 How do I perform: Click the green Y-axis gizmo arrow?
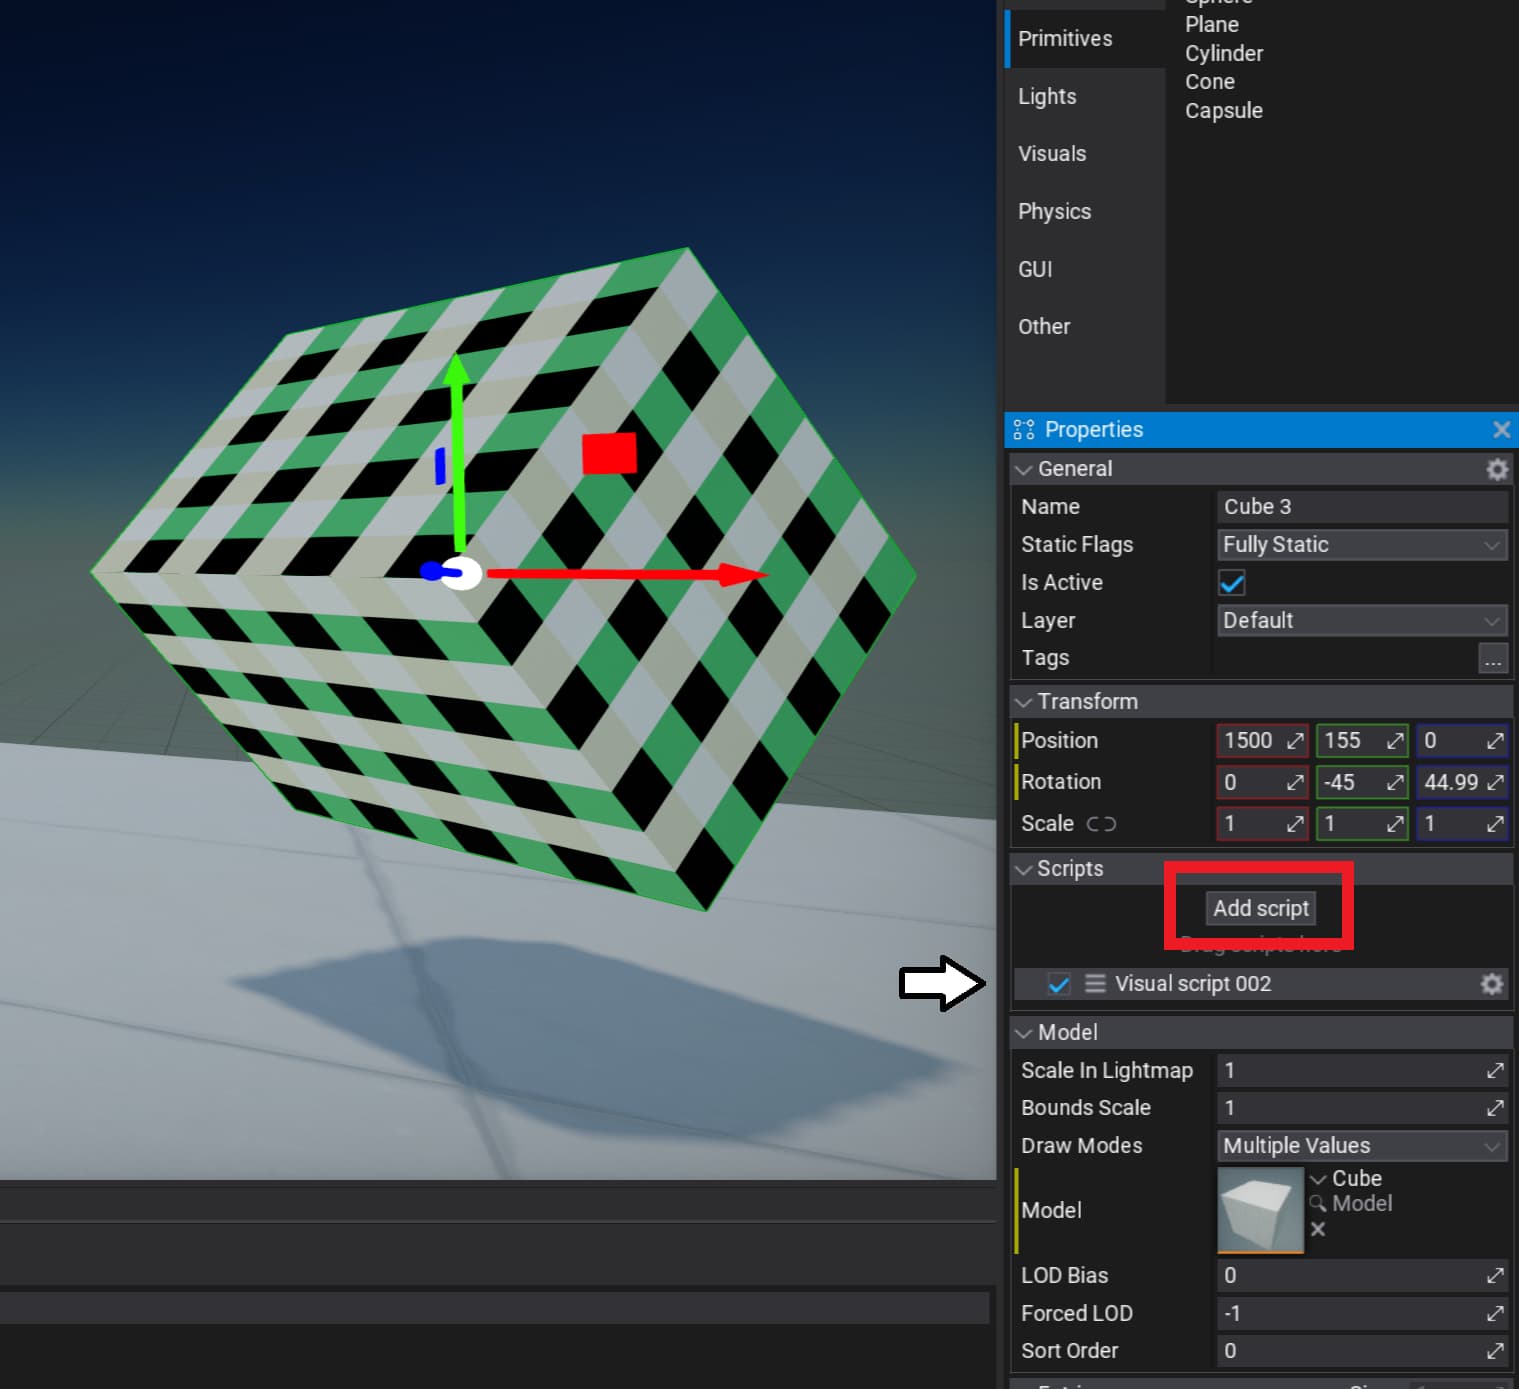click(457, 375)
